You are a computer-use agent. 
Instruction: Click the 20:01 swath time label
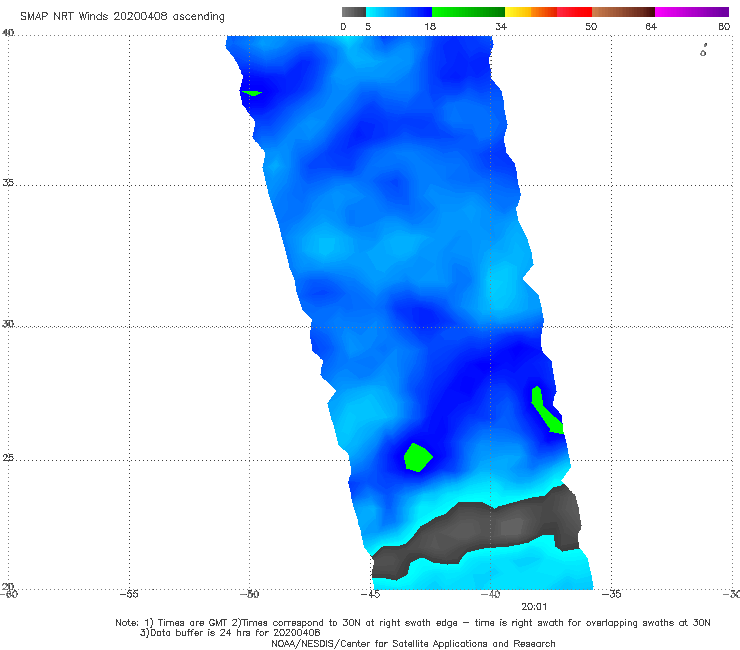pyautogui.click(x=534, y=607)
